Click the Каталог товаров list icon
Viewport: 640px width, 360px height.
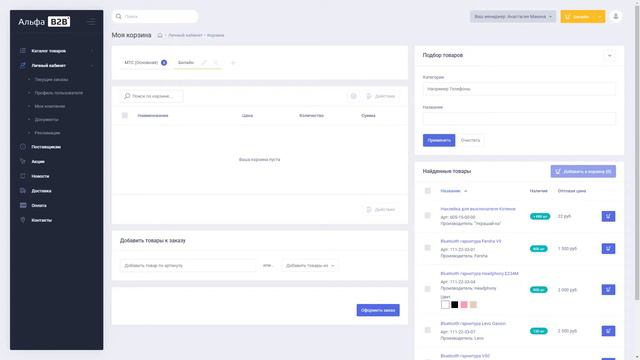(x=23, y=51)
